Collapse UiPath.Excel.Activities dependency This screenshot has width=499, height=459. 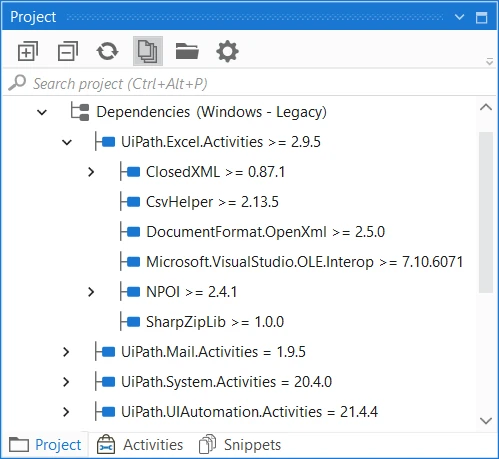coord(67,142)
